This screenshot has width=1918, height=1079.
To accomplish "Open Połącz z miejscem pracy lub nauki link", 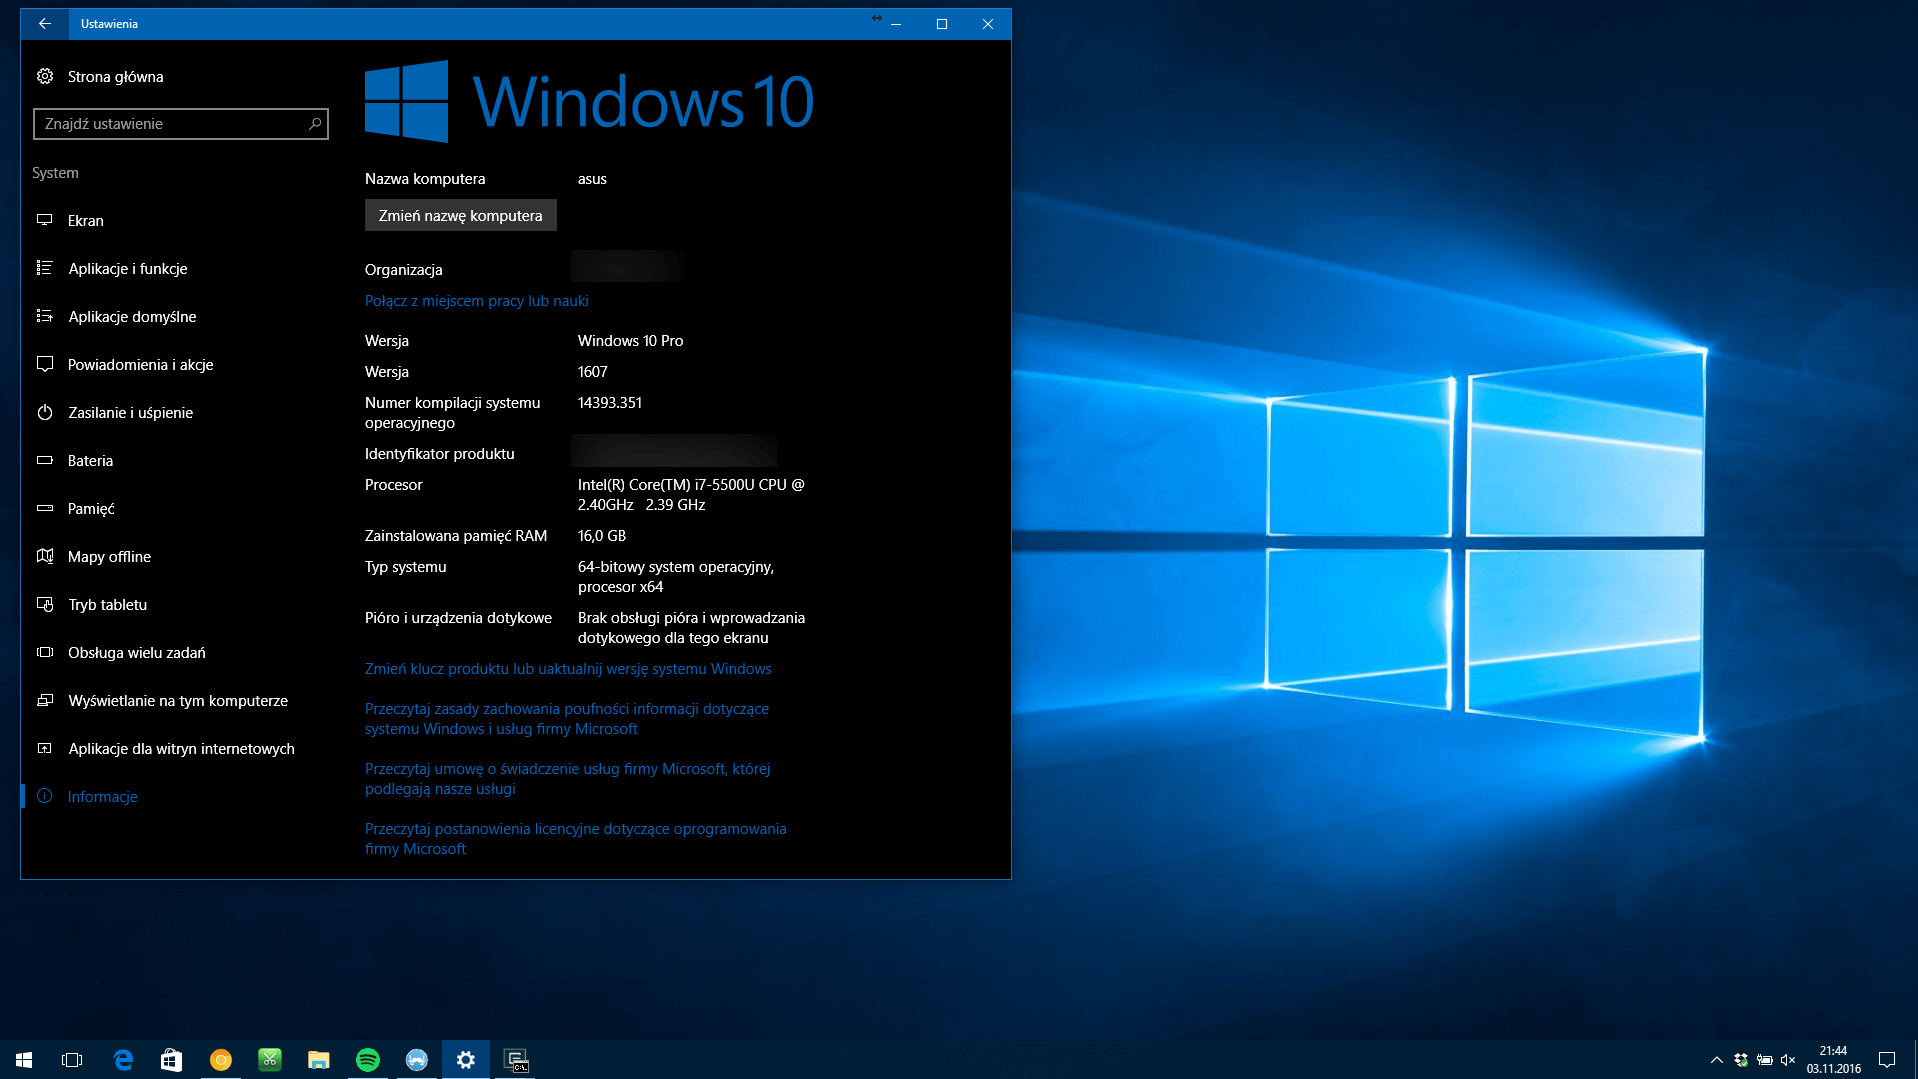I will [x=477, y=301].
